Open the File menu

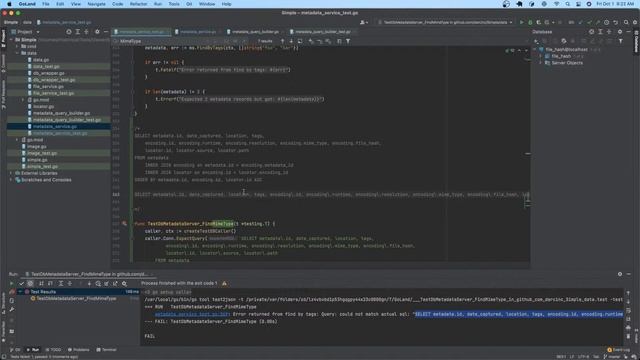point(46,4)
